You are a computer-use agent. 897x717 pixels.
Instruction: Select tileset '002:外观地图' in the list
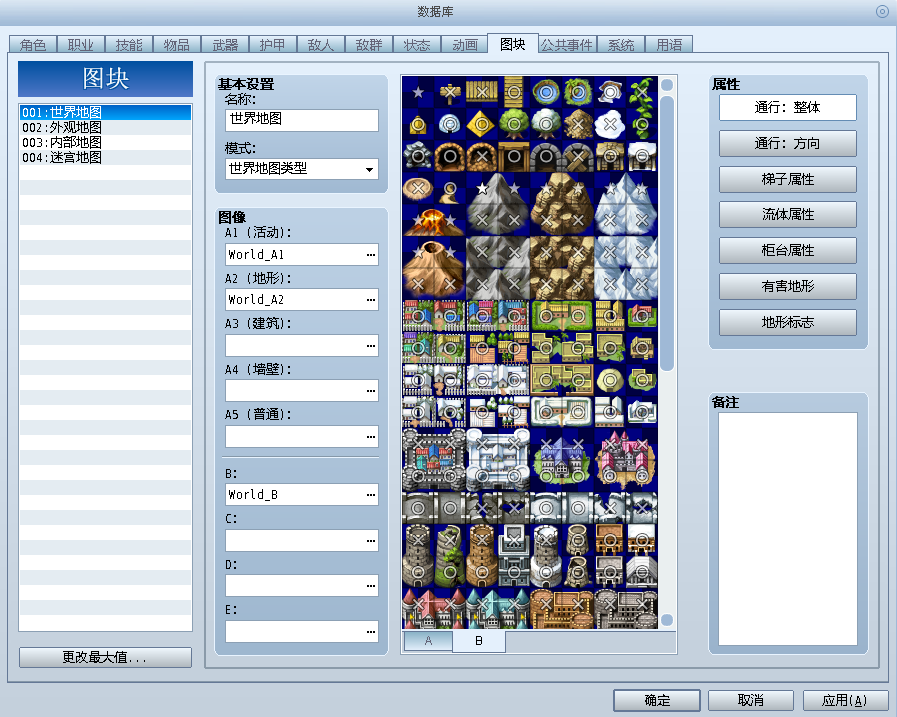pos(105,128)
